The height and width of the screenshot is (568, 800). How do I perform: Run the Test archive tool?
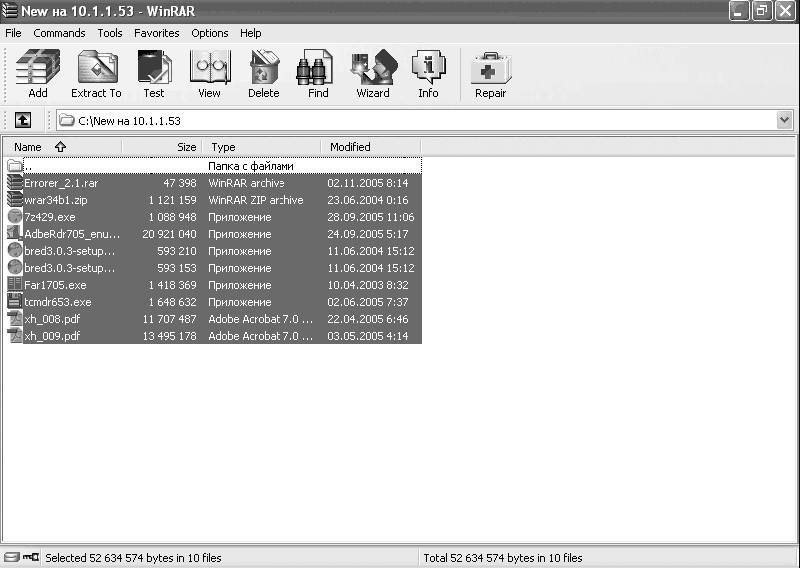click(153, 74)
